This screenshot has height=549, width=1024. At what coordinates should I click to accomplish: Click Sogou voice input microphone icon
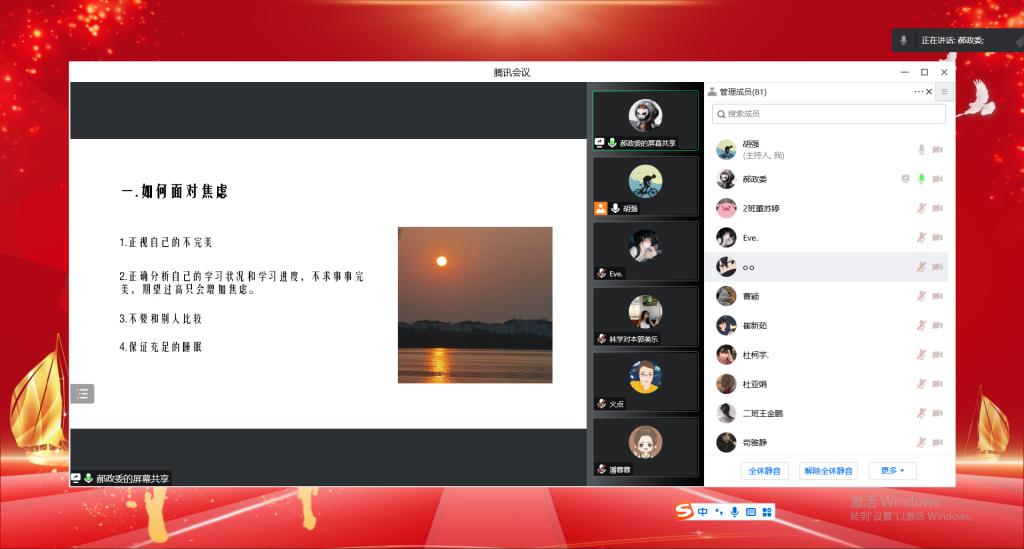[x=734, y=512]
